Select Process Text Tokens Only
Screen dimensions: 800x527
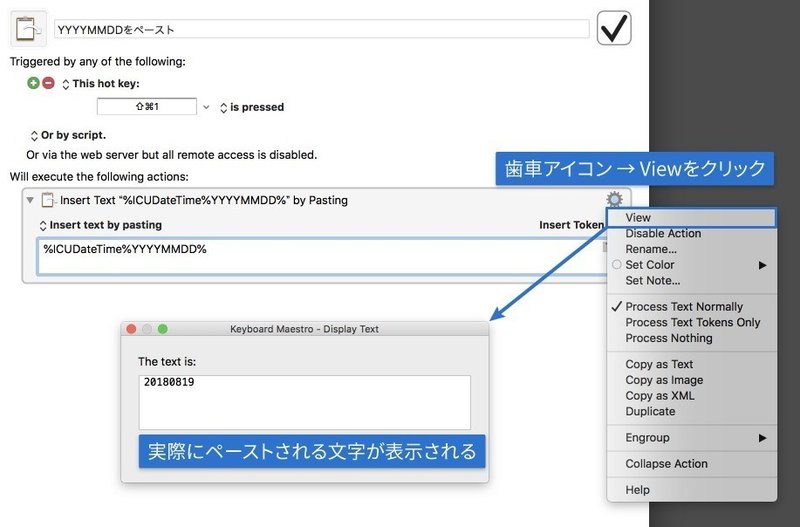(x=691, y=322)
